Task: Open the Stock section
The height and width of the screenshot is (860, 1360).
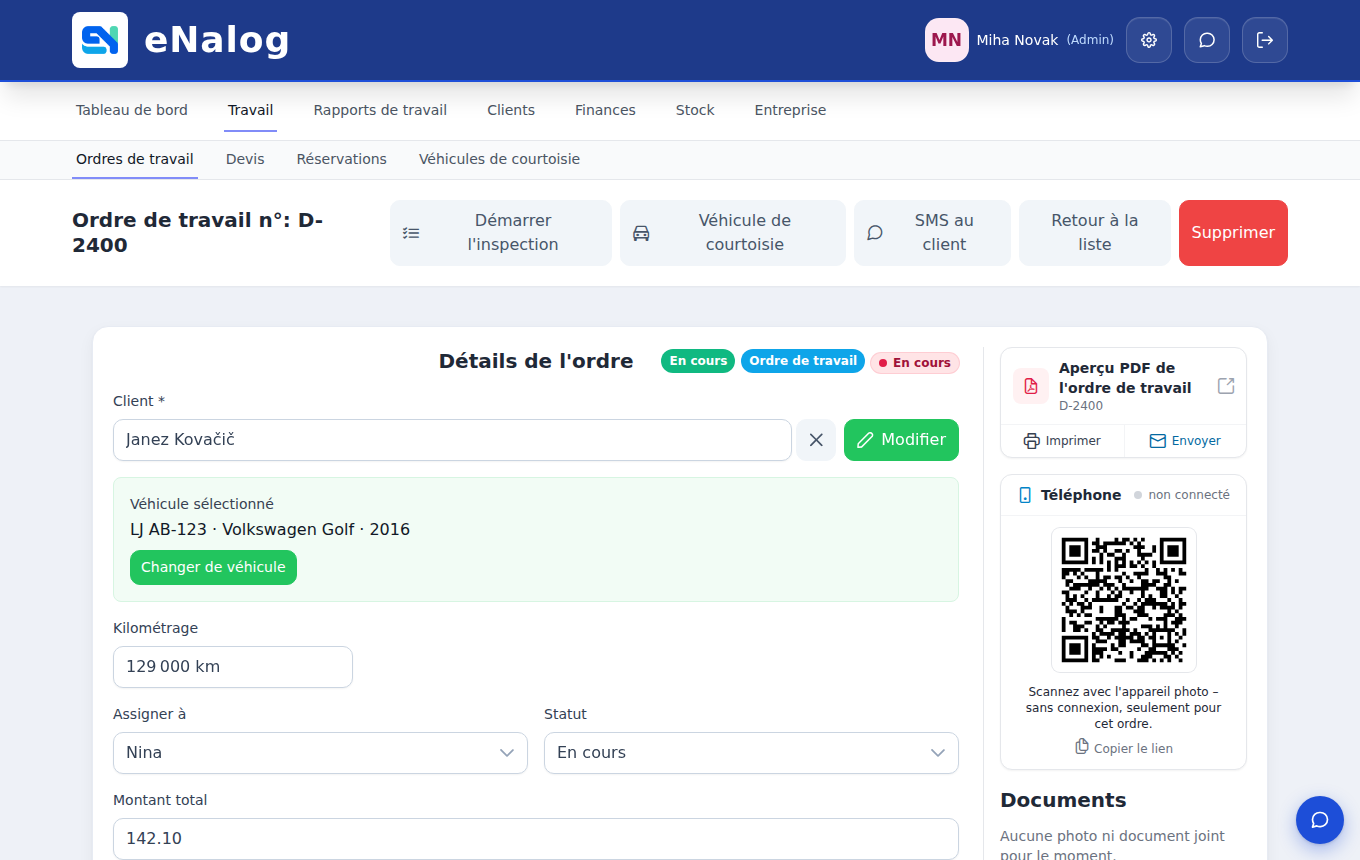Action: pyautogui.click(x=695, y=110)
